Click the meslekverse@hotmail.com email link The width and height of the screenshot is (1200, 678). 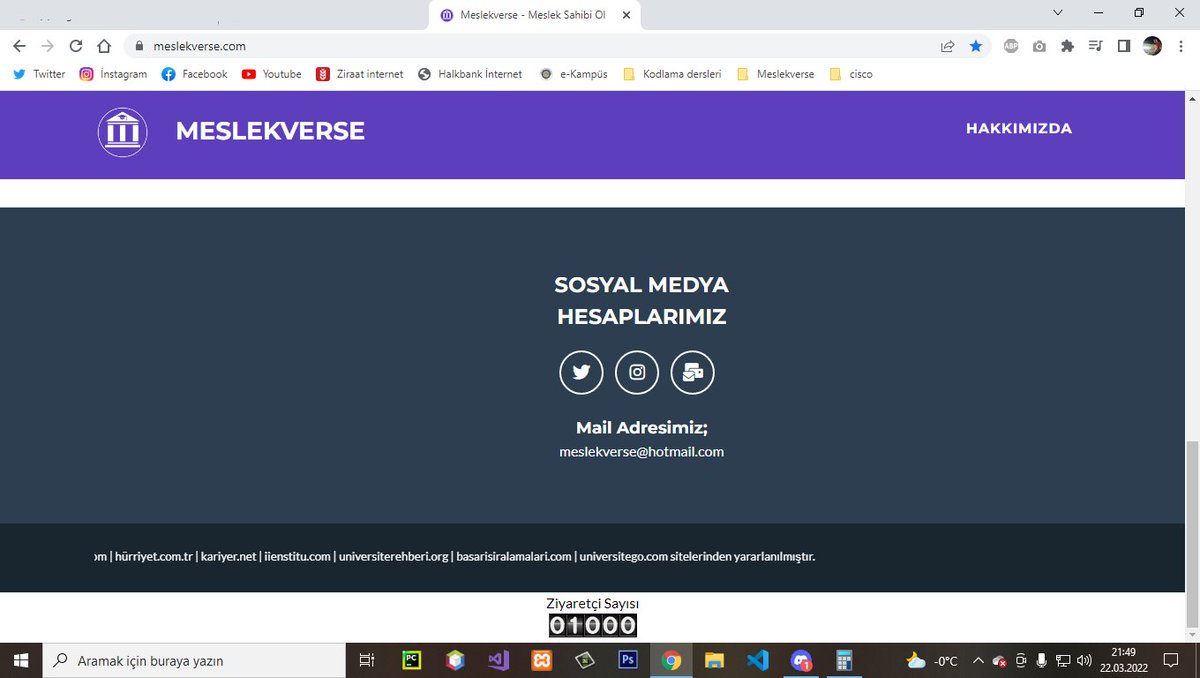pos(641,451)
